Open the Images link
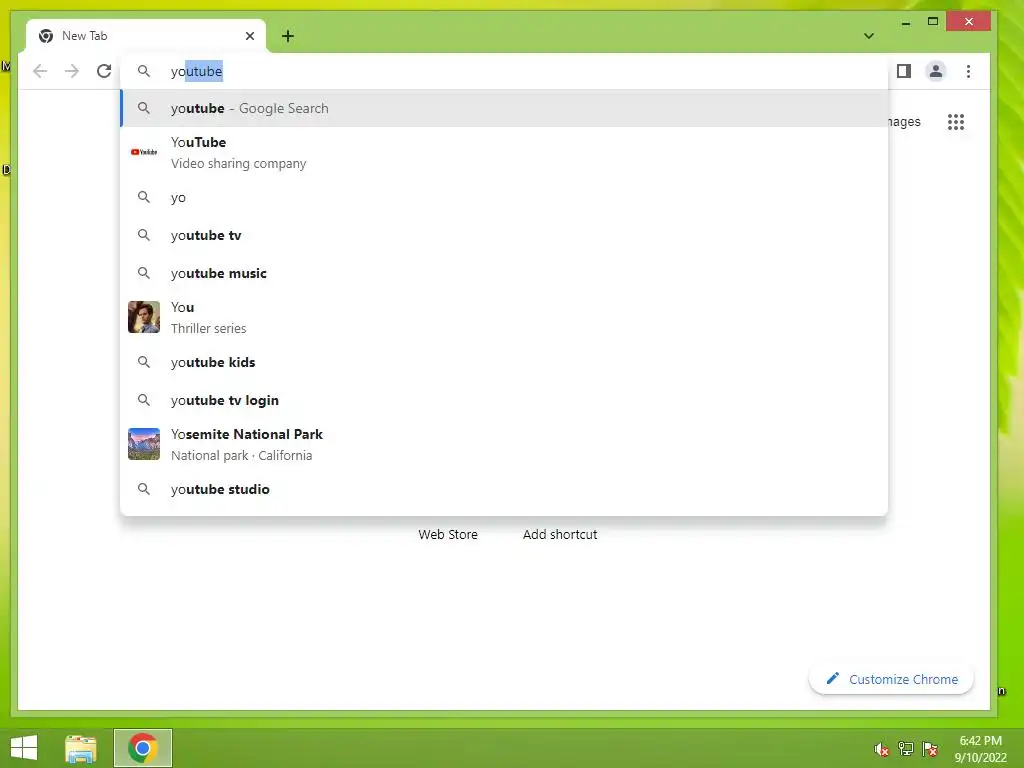 coord(904,122)
